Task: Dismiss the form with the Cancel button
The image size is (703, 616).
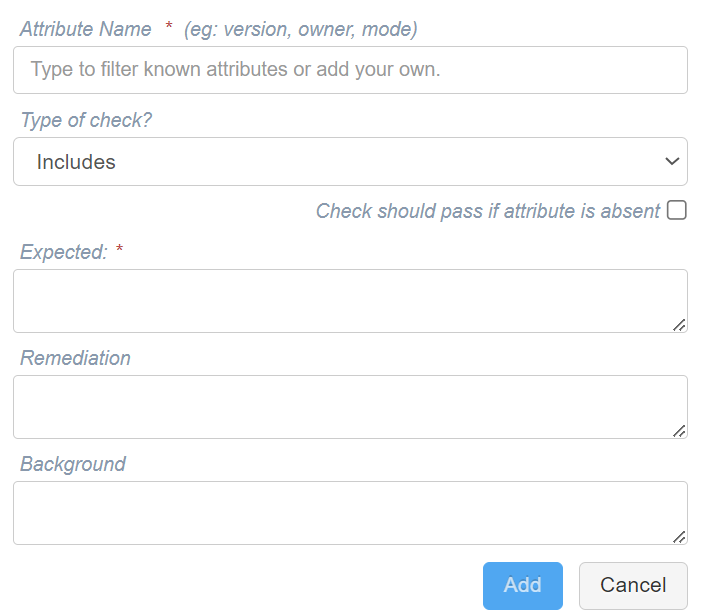Action: pos(633,586)
